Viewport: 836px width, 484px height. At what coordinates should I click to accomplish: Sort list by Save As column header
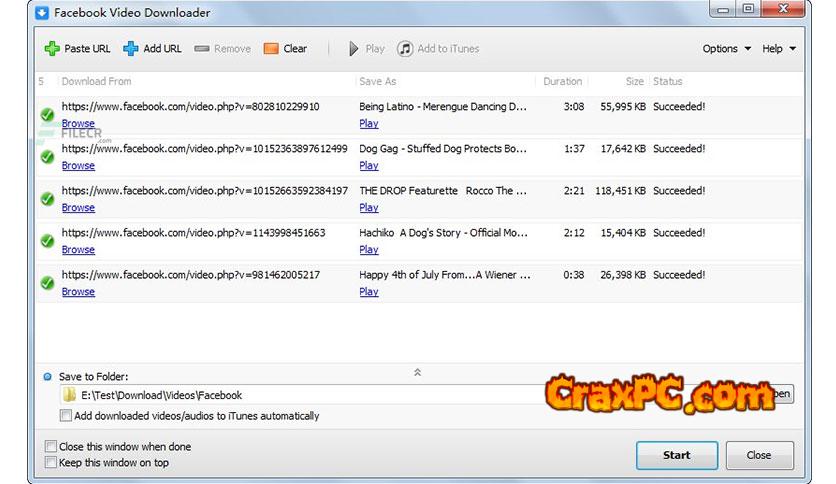point(377,82)
